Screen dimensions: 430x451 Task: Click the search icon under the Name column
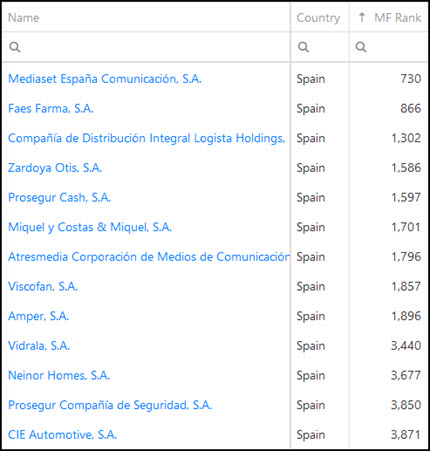pyautogui.click(x=15, y=47)
